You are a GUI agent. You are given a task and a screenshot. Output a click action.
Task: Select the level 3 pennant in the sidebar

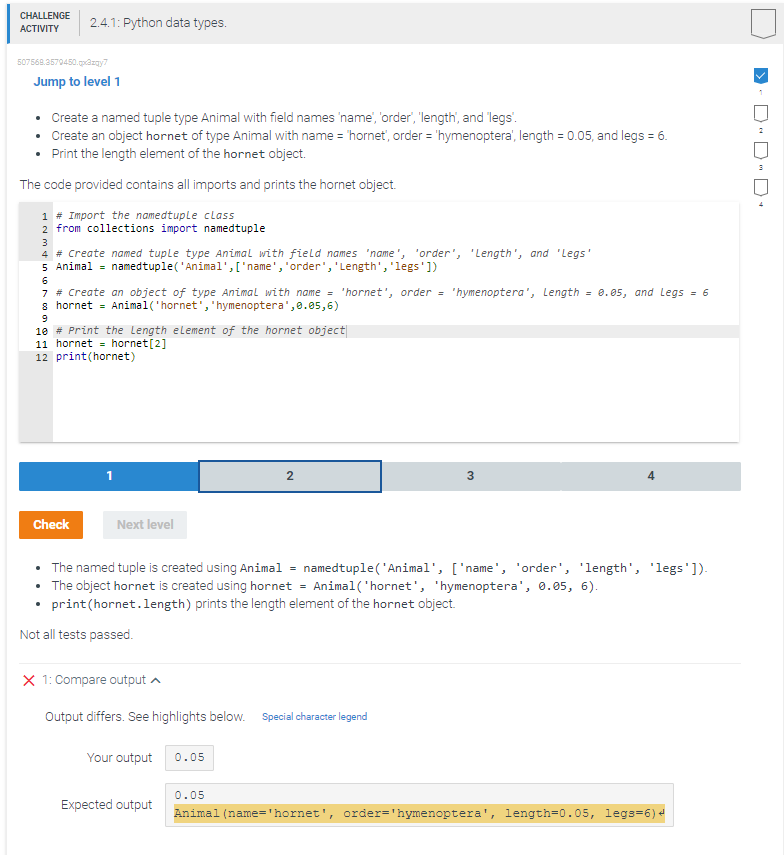(x=761, y=150)
